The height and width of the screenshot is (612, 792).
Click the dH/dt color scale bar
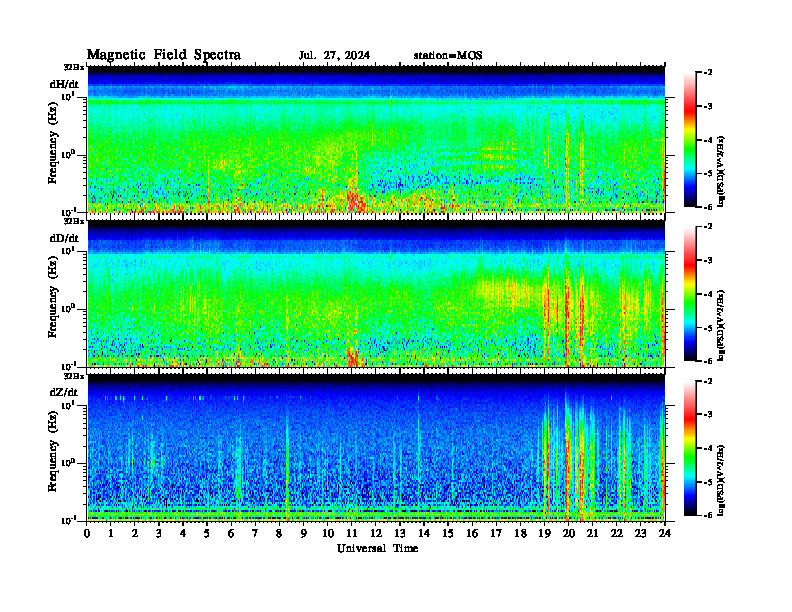(689, 140)
